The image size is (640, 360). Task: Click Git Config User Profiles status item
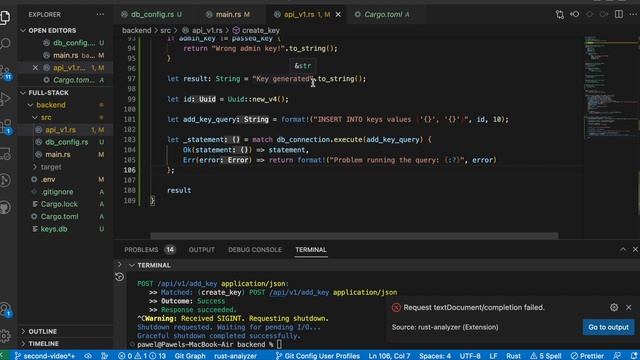click(318, 356)
